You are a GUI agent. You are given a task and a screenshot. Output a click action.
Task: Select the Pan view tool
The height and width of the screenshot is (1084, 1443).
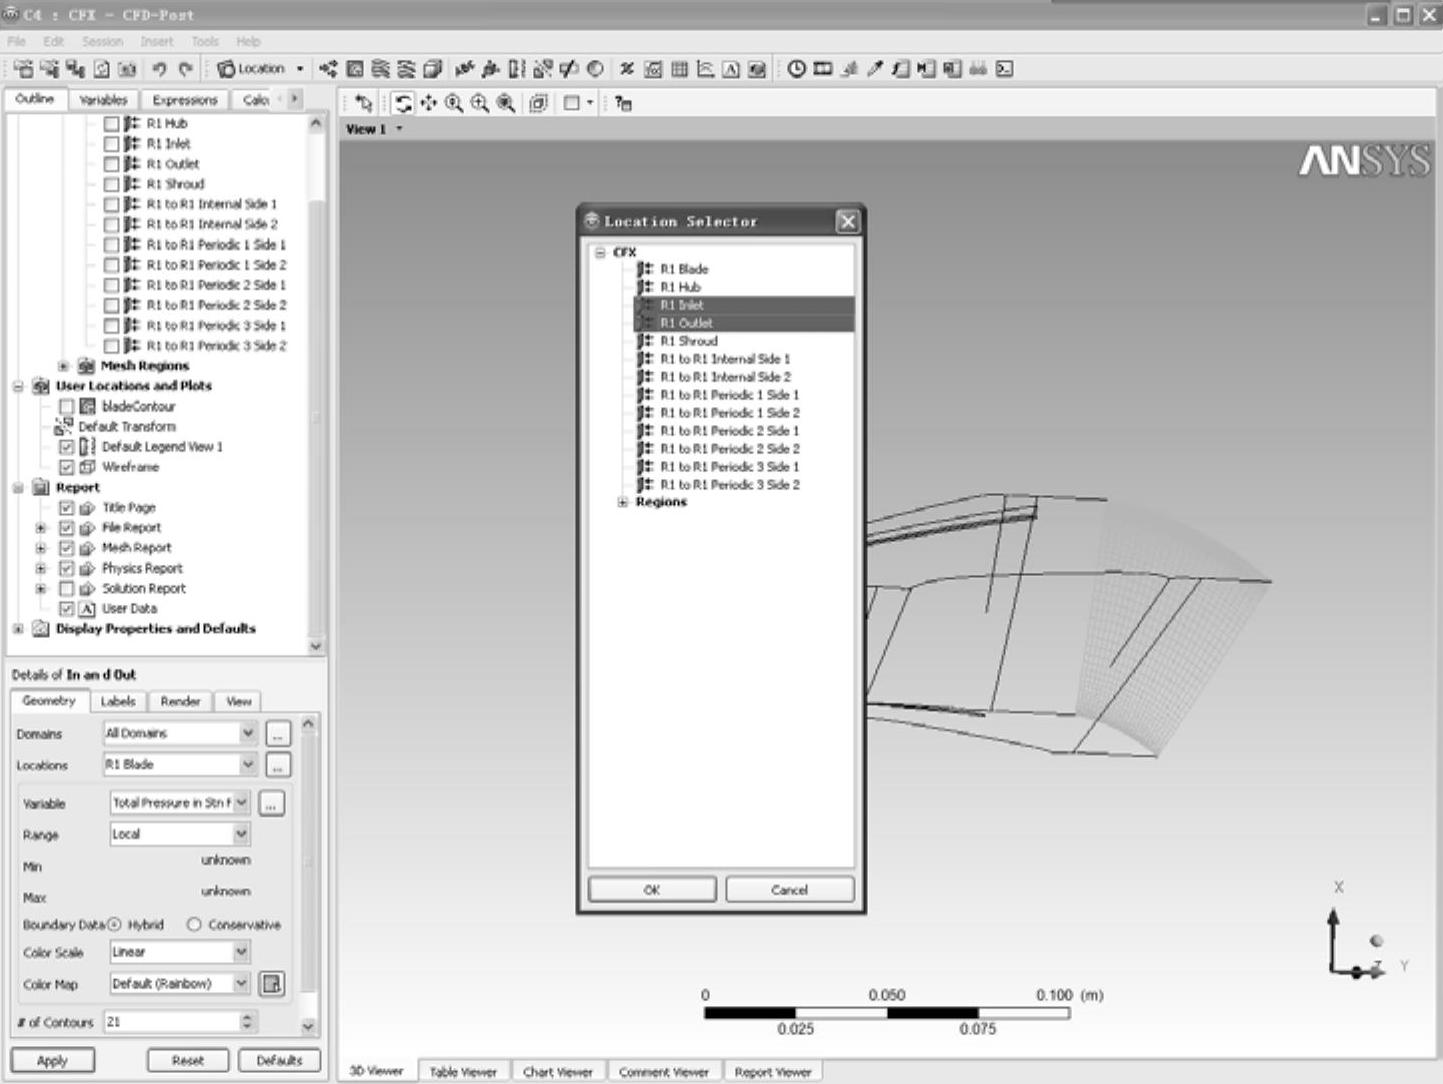428,103
